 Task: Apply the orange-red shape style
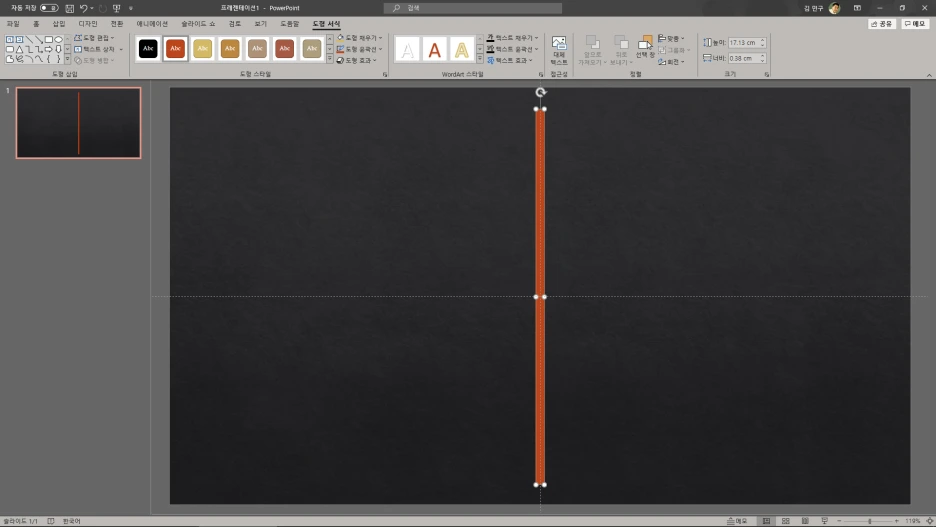click(x=176, y=48)
